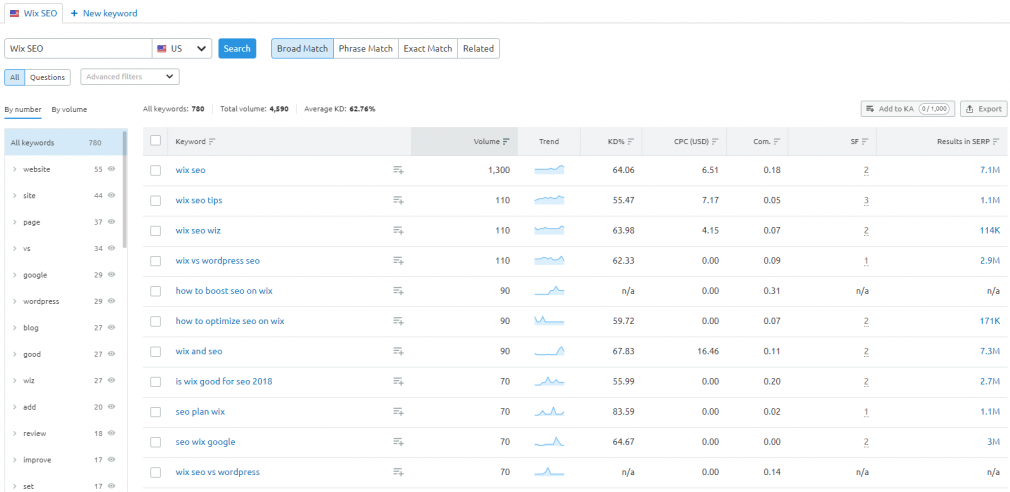Screen dimensions: 1010x492
Task: Click the keyword search input field
Action: click(x=78, y=48)
